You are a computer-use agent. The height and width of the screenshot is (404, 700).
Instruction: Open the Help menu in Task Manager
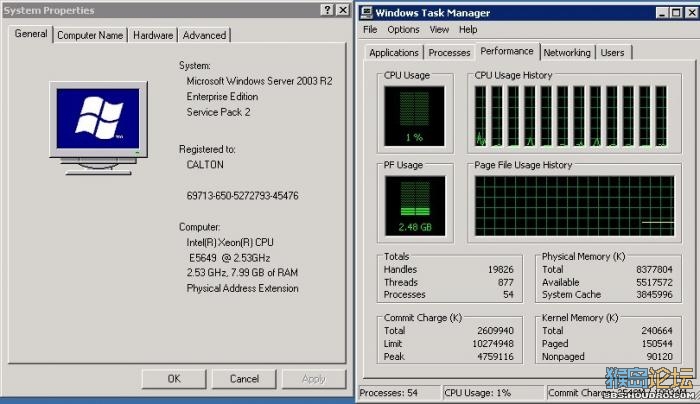[468, 29]
